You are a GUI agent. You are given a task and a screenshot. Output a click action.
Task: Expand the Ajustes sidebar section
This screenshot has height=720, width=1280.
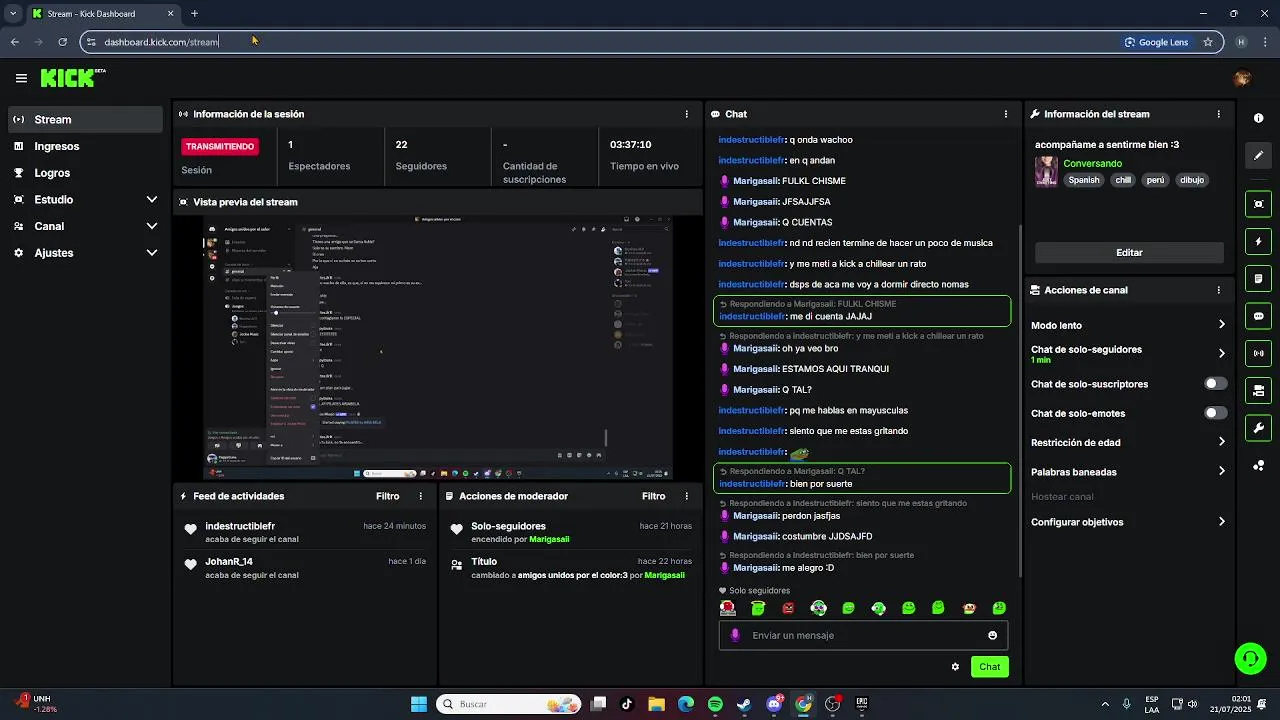coord(85,253)
